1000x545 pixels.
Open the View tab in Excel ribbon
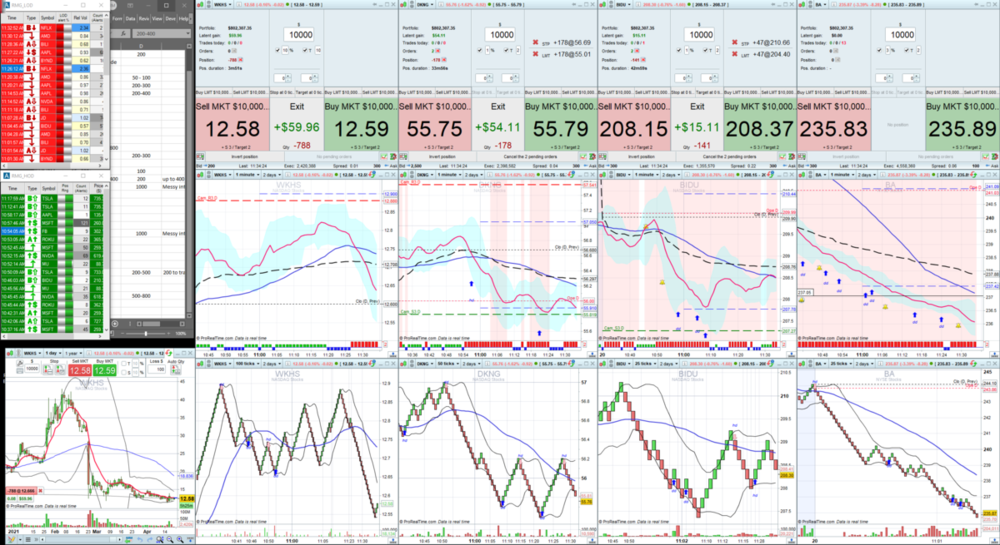pos(159,18)
